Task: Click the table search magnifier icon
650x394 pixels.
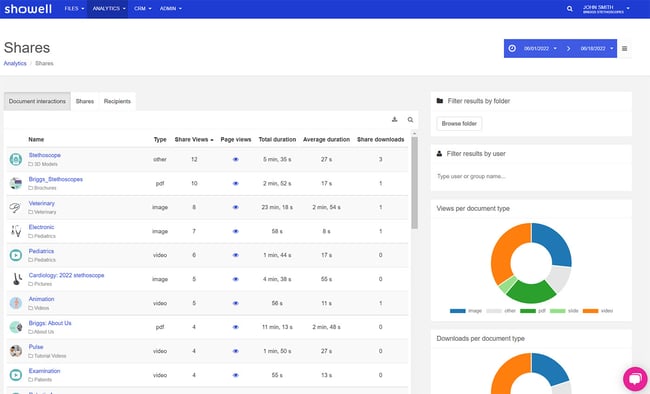Action: click(x=410, y=120)
